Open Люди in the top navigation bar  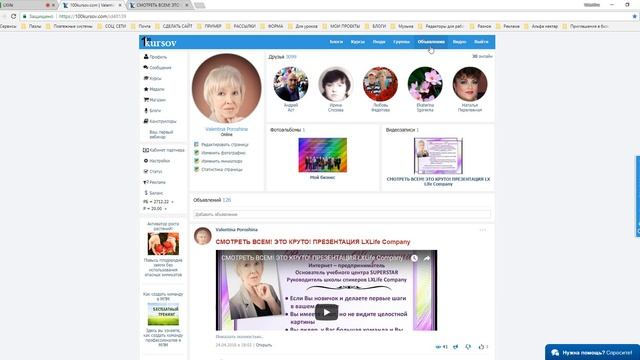[379, 42]
